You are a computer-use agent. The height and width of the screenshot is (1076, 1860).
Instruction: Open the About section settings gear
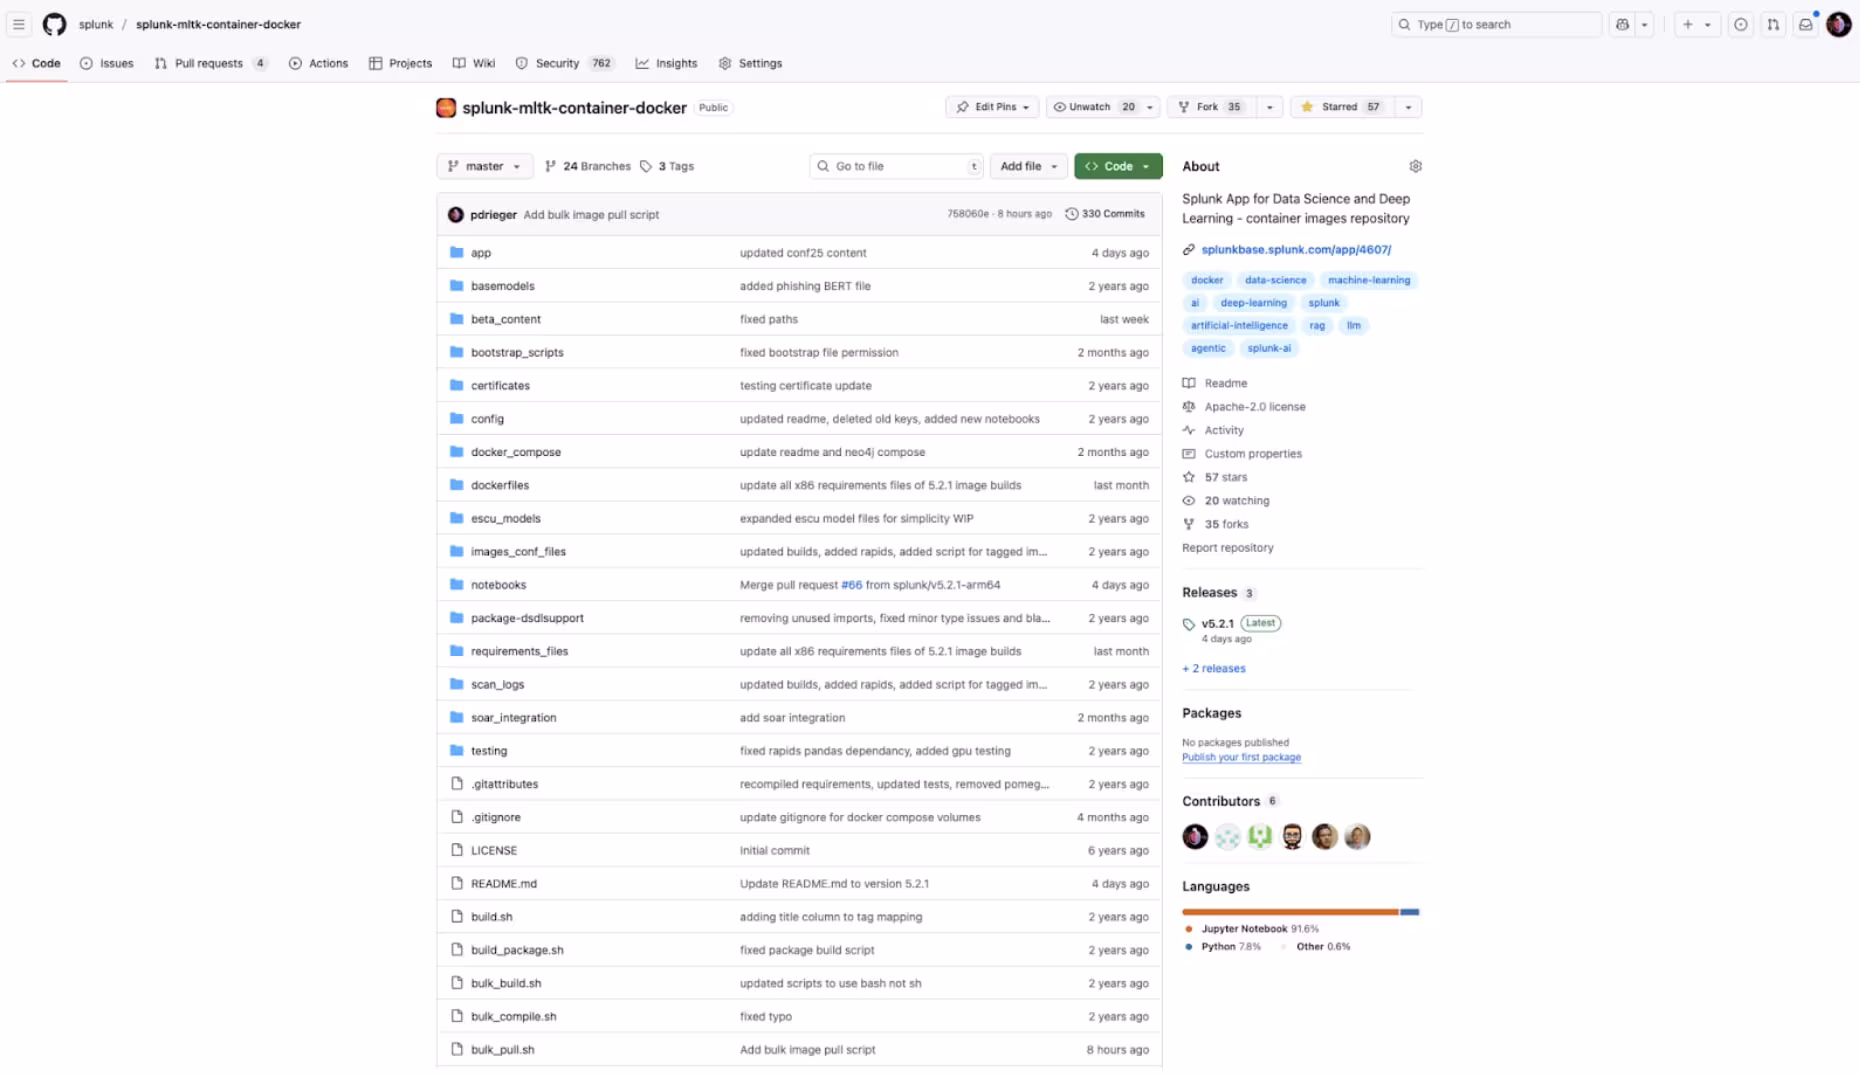pyautogui.click(x=1415, y=166)
